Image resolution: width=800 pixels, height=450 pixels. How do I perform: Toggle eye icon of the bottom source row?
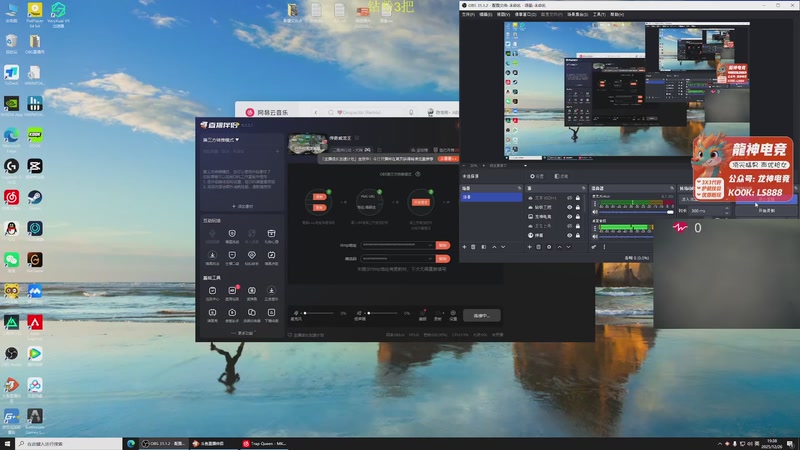pos(569,235)
